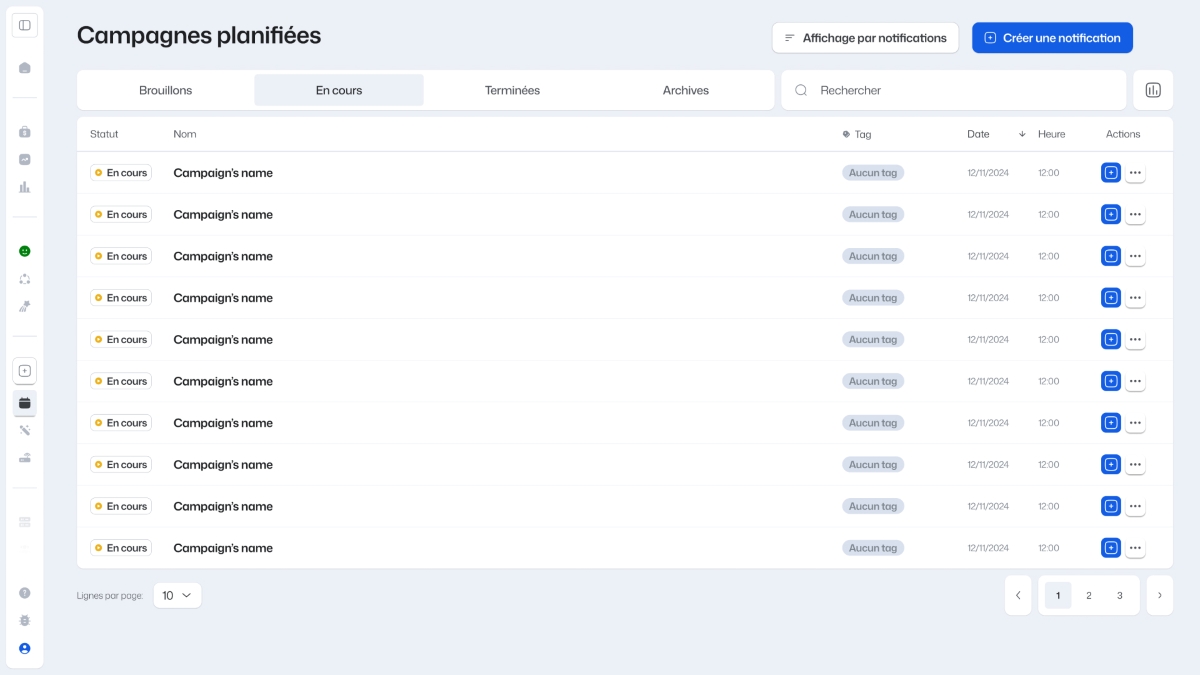Open the Affichage par notifications selector
The height and width of the screenshot is (675, 1200).
pyautogui.click(x=865, y=38)
